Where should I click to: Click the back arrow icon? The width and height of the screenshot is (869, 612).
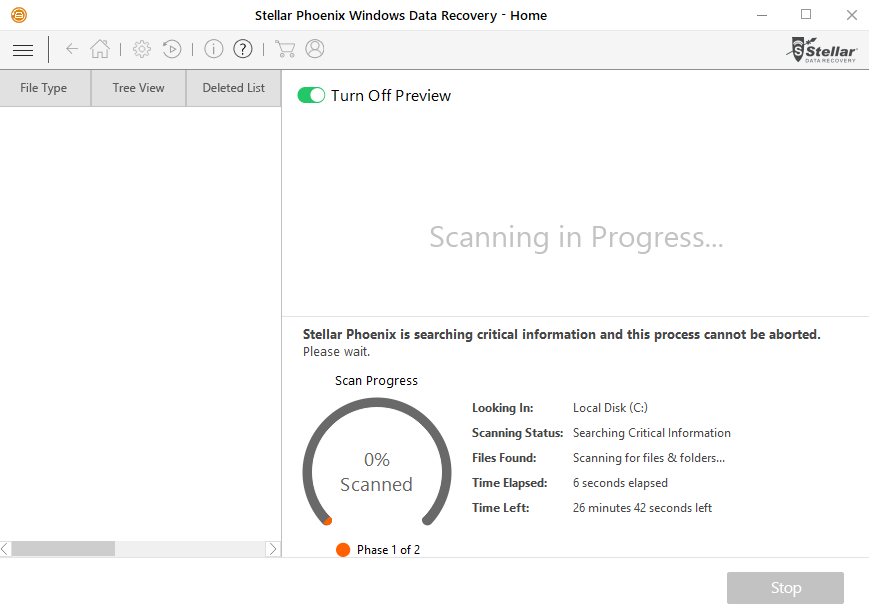pyautogui.click(x=72, y=49)
